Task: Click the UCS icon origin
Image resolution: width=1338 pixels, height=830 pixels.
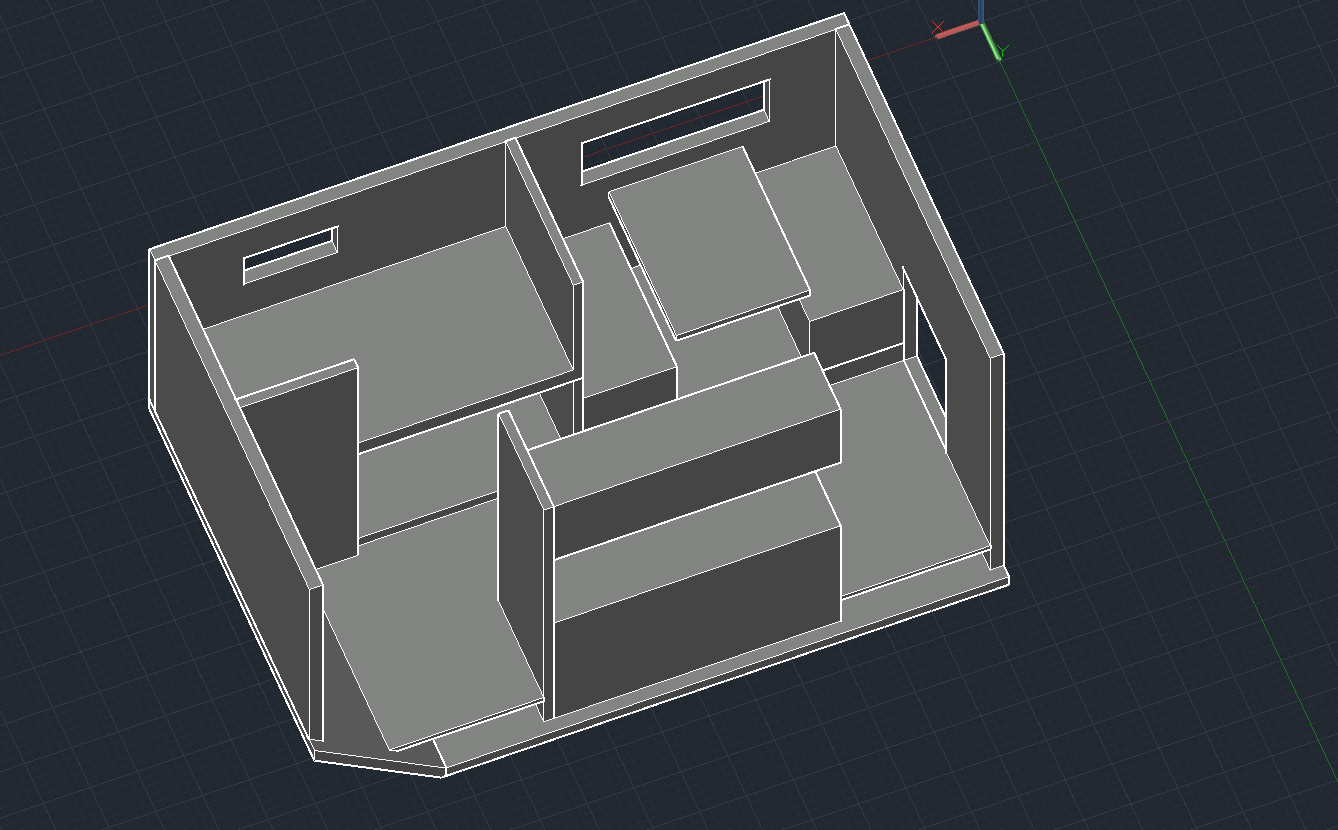Action: [x=981, y=24]
